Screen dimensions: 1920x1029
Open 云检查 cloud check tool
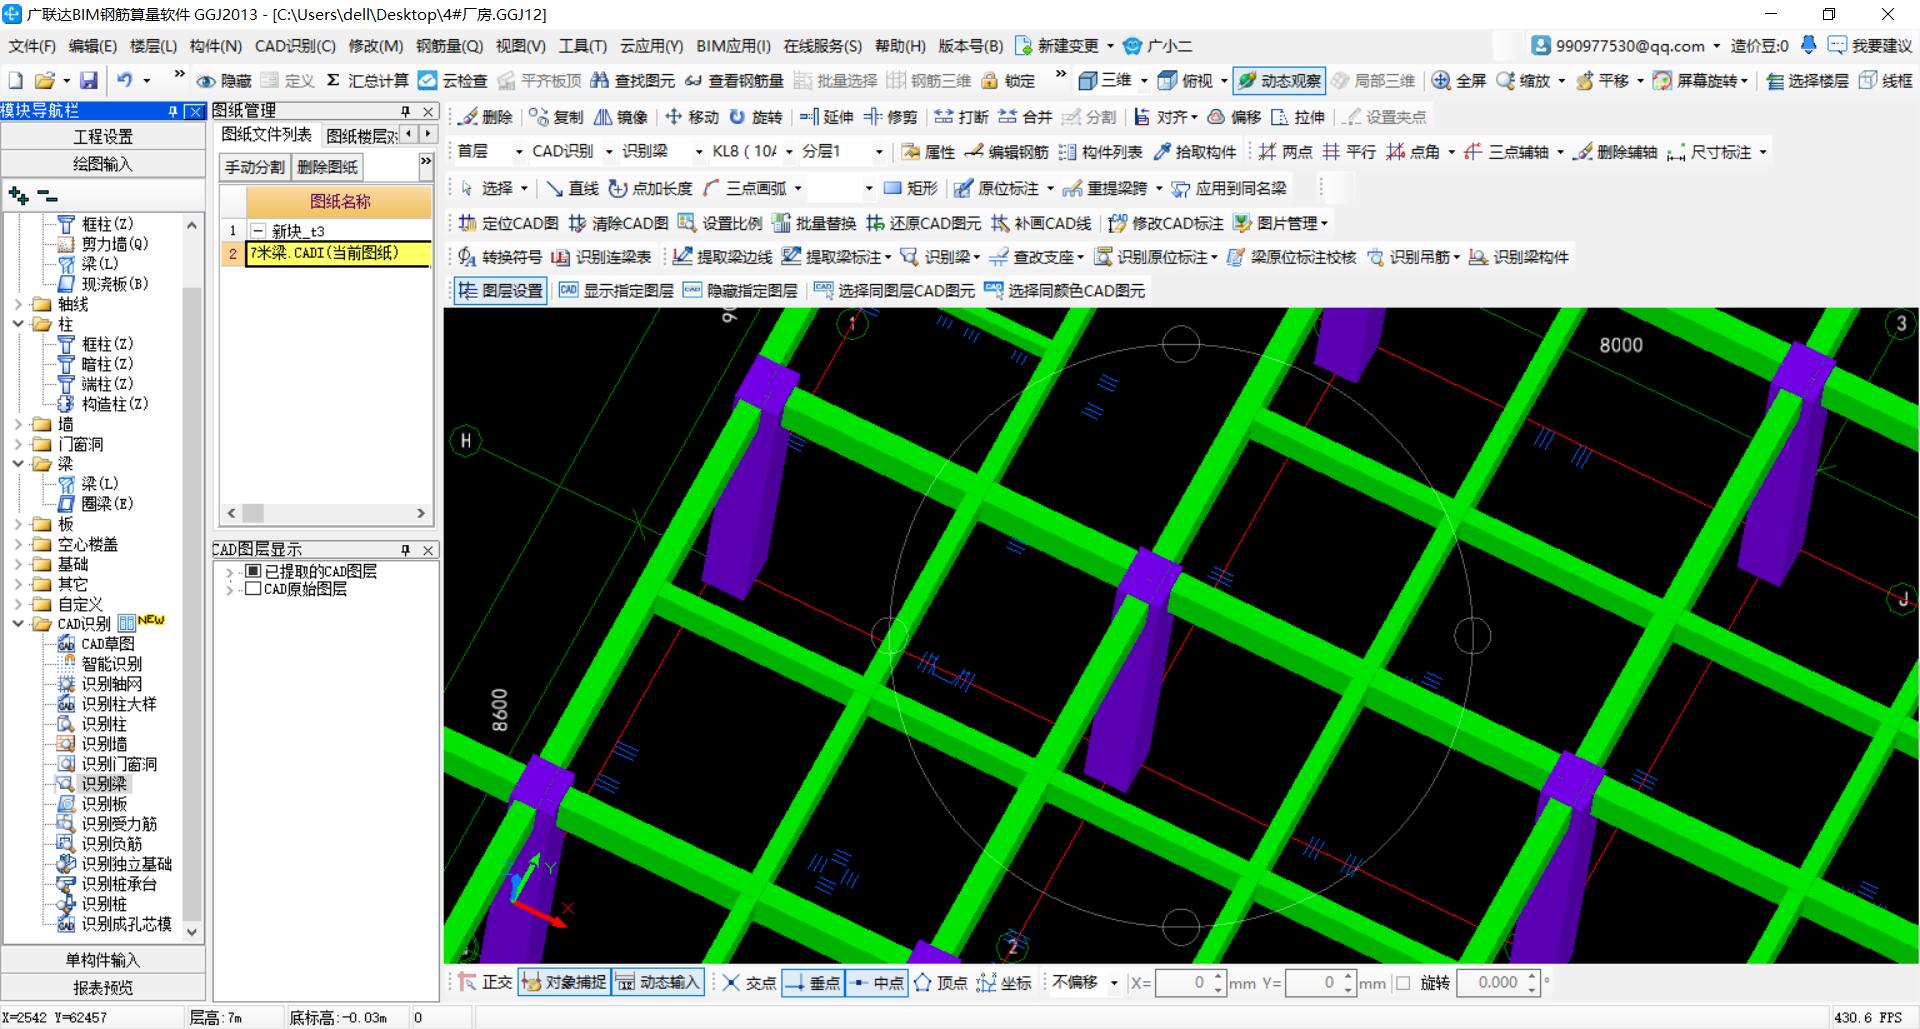pos(453,80)
